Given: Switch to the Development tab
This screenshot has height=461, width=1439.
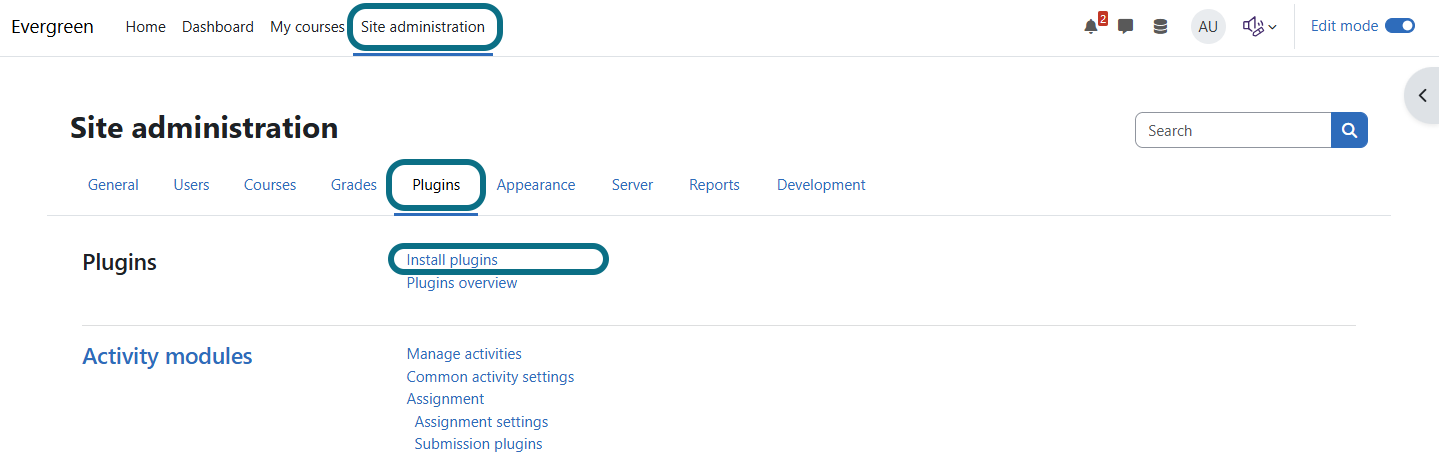Looking at the screenshot, I should [x=821, y=185].
